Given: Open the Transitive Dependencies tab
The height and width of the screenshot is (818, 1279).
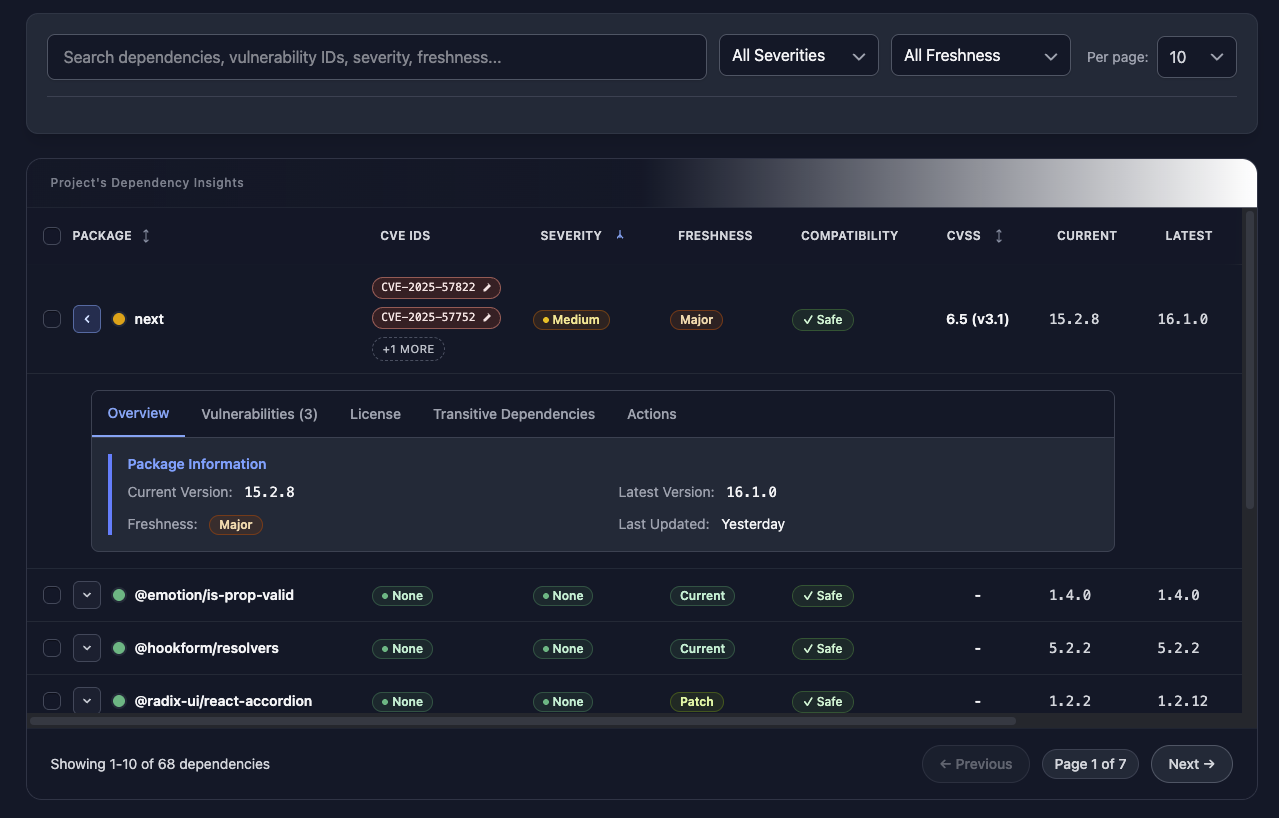Looking at the screenshot, I should click(x=513, y=413).
